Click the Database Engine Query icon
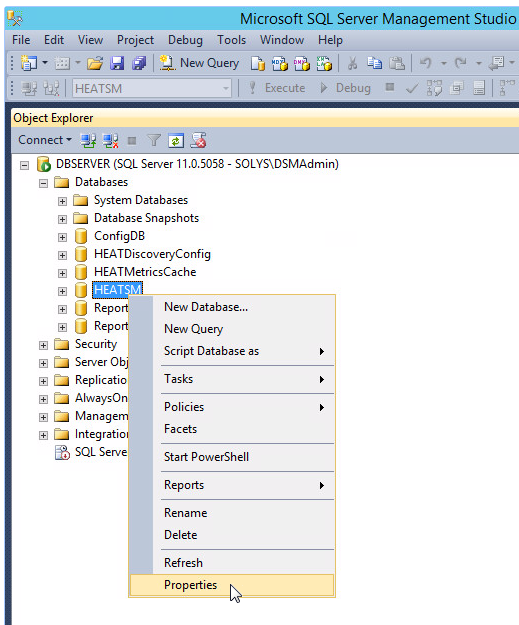Image resolution: width=519 pixels, height=625 pixels. pos(258,63)
